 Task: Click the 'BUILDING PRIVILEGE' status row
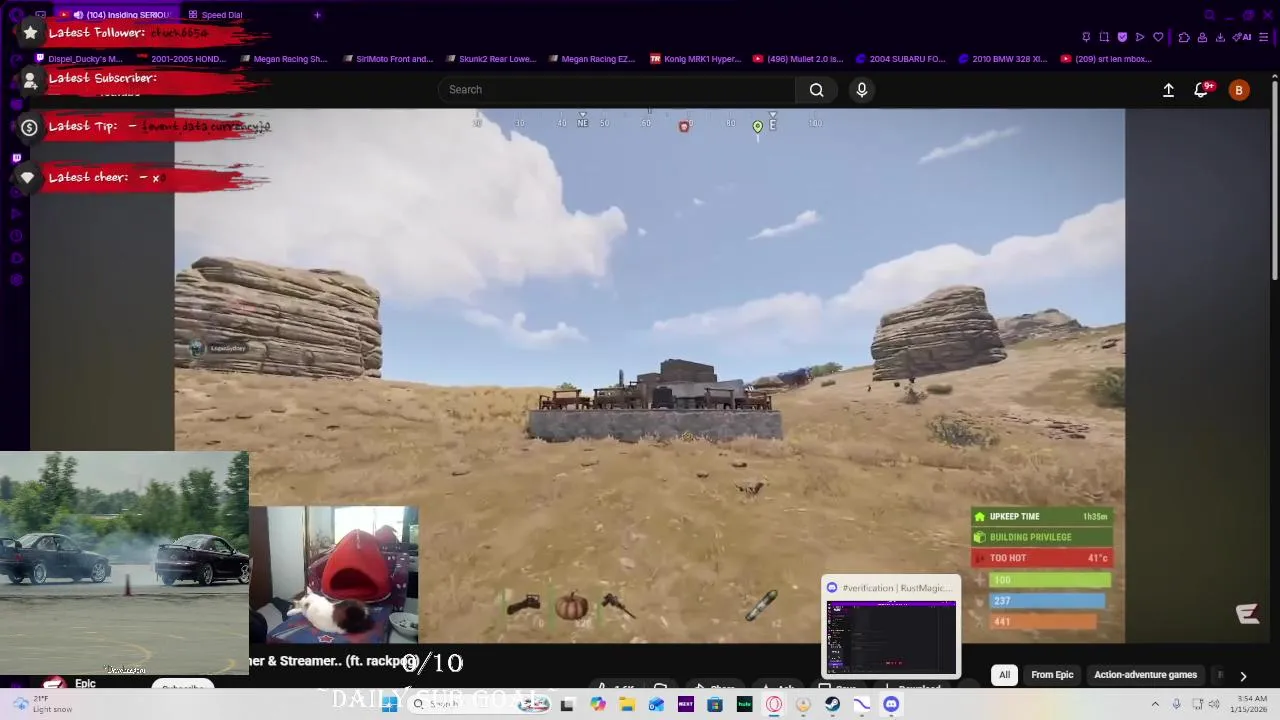coord(1042,537)
